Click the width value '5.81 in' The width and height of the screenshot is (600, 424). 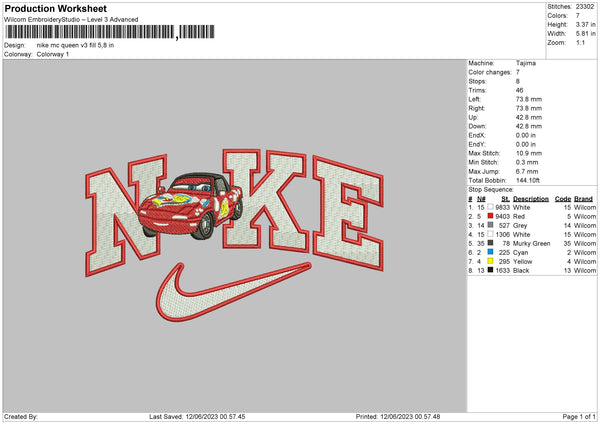click(x=585, y=34)
